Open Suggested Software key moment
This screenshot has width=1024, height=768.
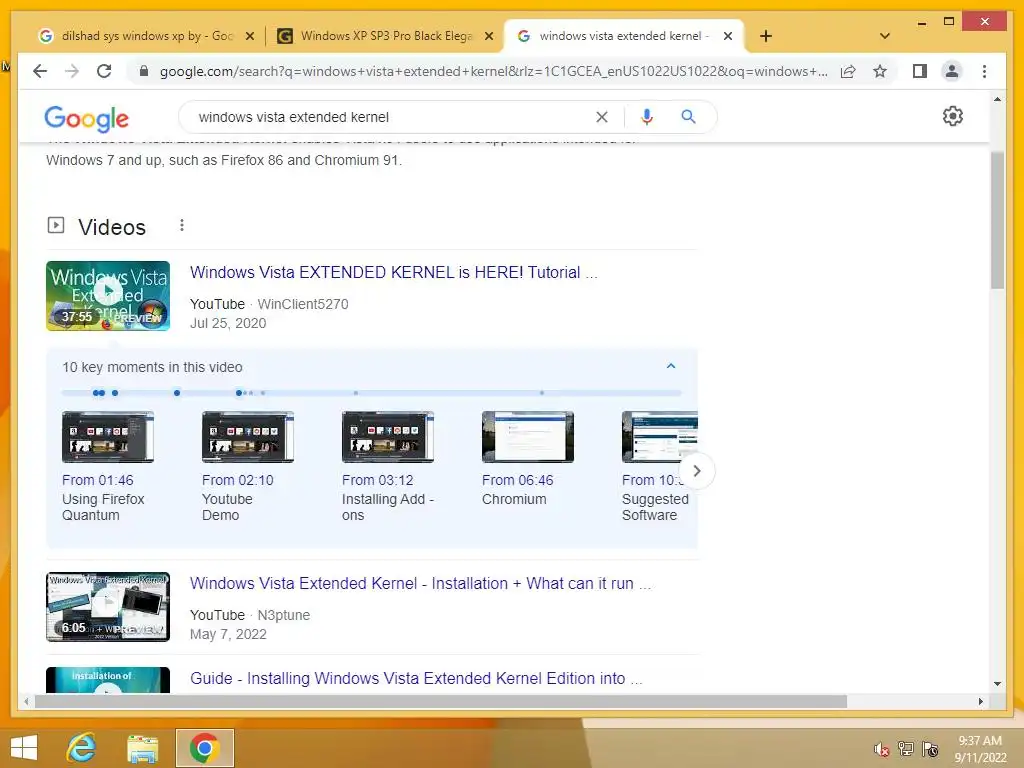(655, 507)
